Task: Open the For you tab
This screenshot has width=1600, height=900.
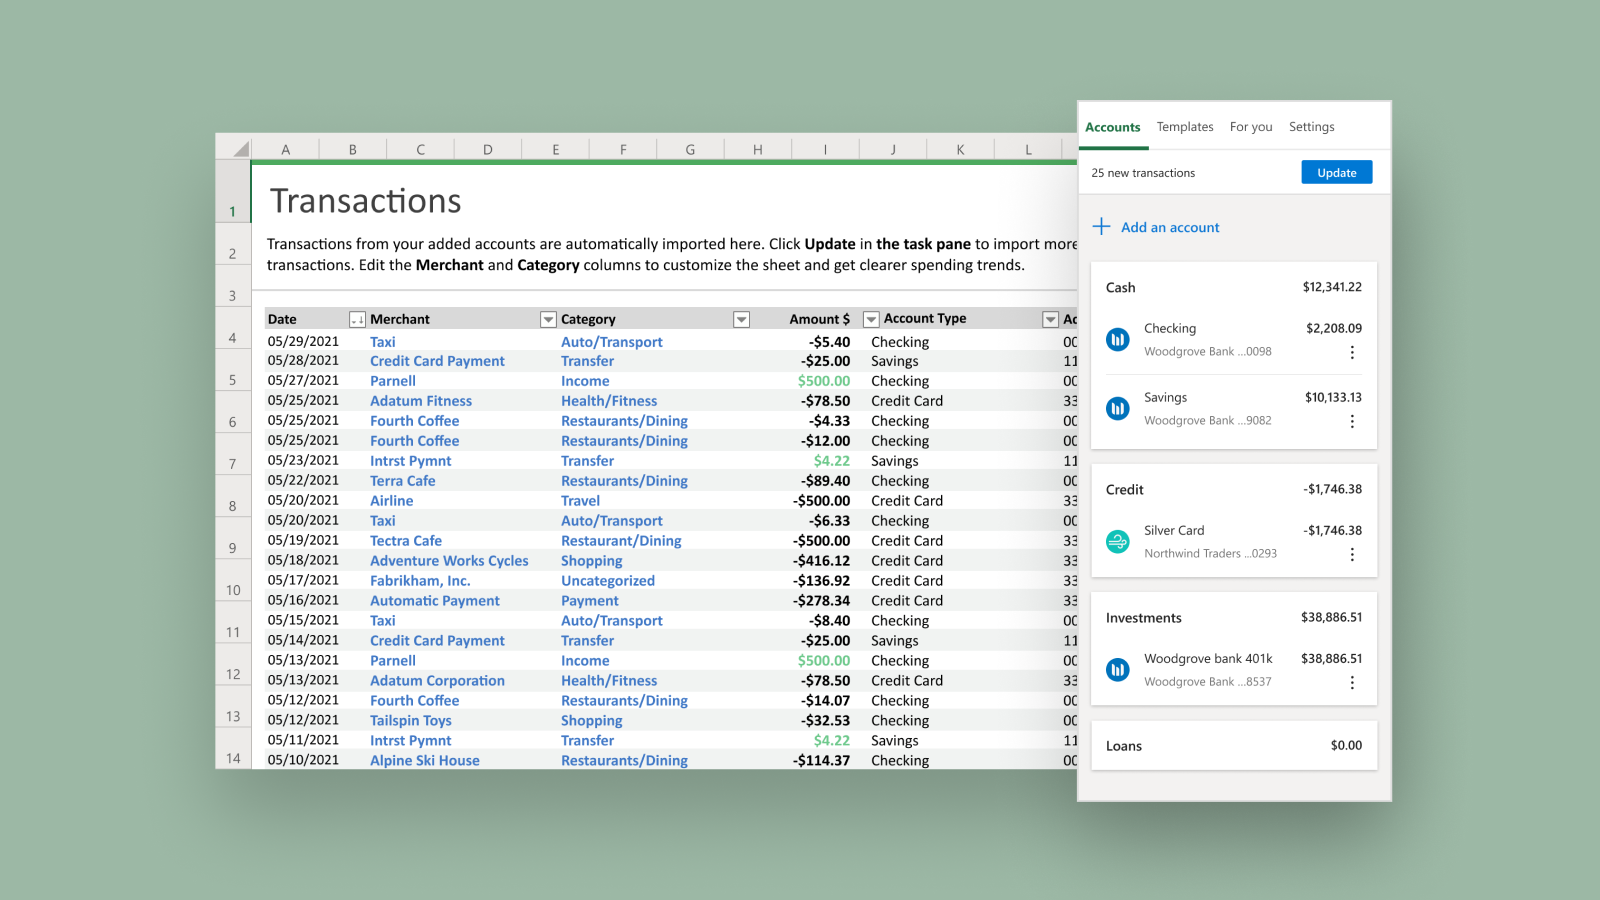Action: tap(1251, 127)
